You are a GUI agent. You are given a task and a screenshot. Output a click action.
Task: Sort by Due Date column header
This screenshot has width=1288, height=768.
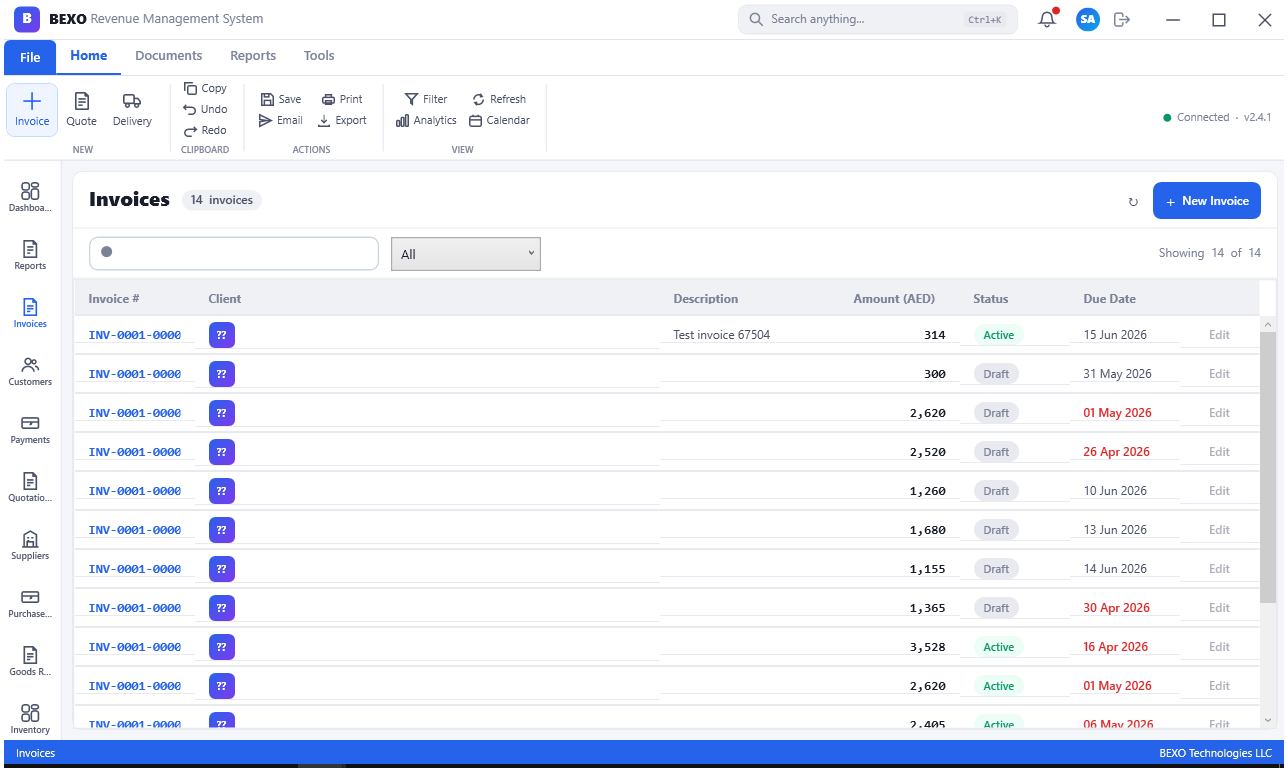pyautogui.click(x=1110, y=299)
